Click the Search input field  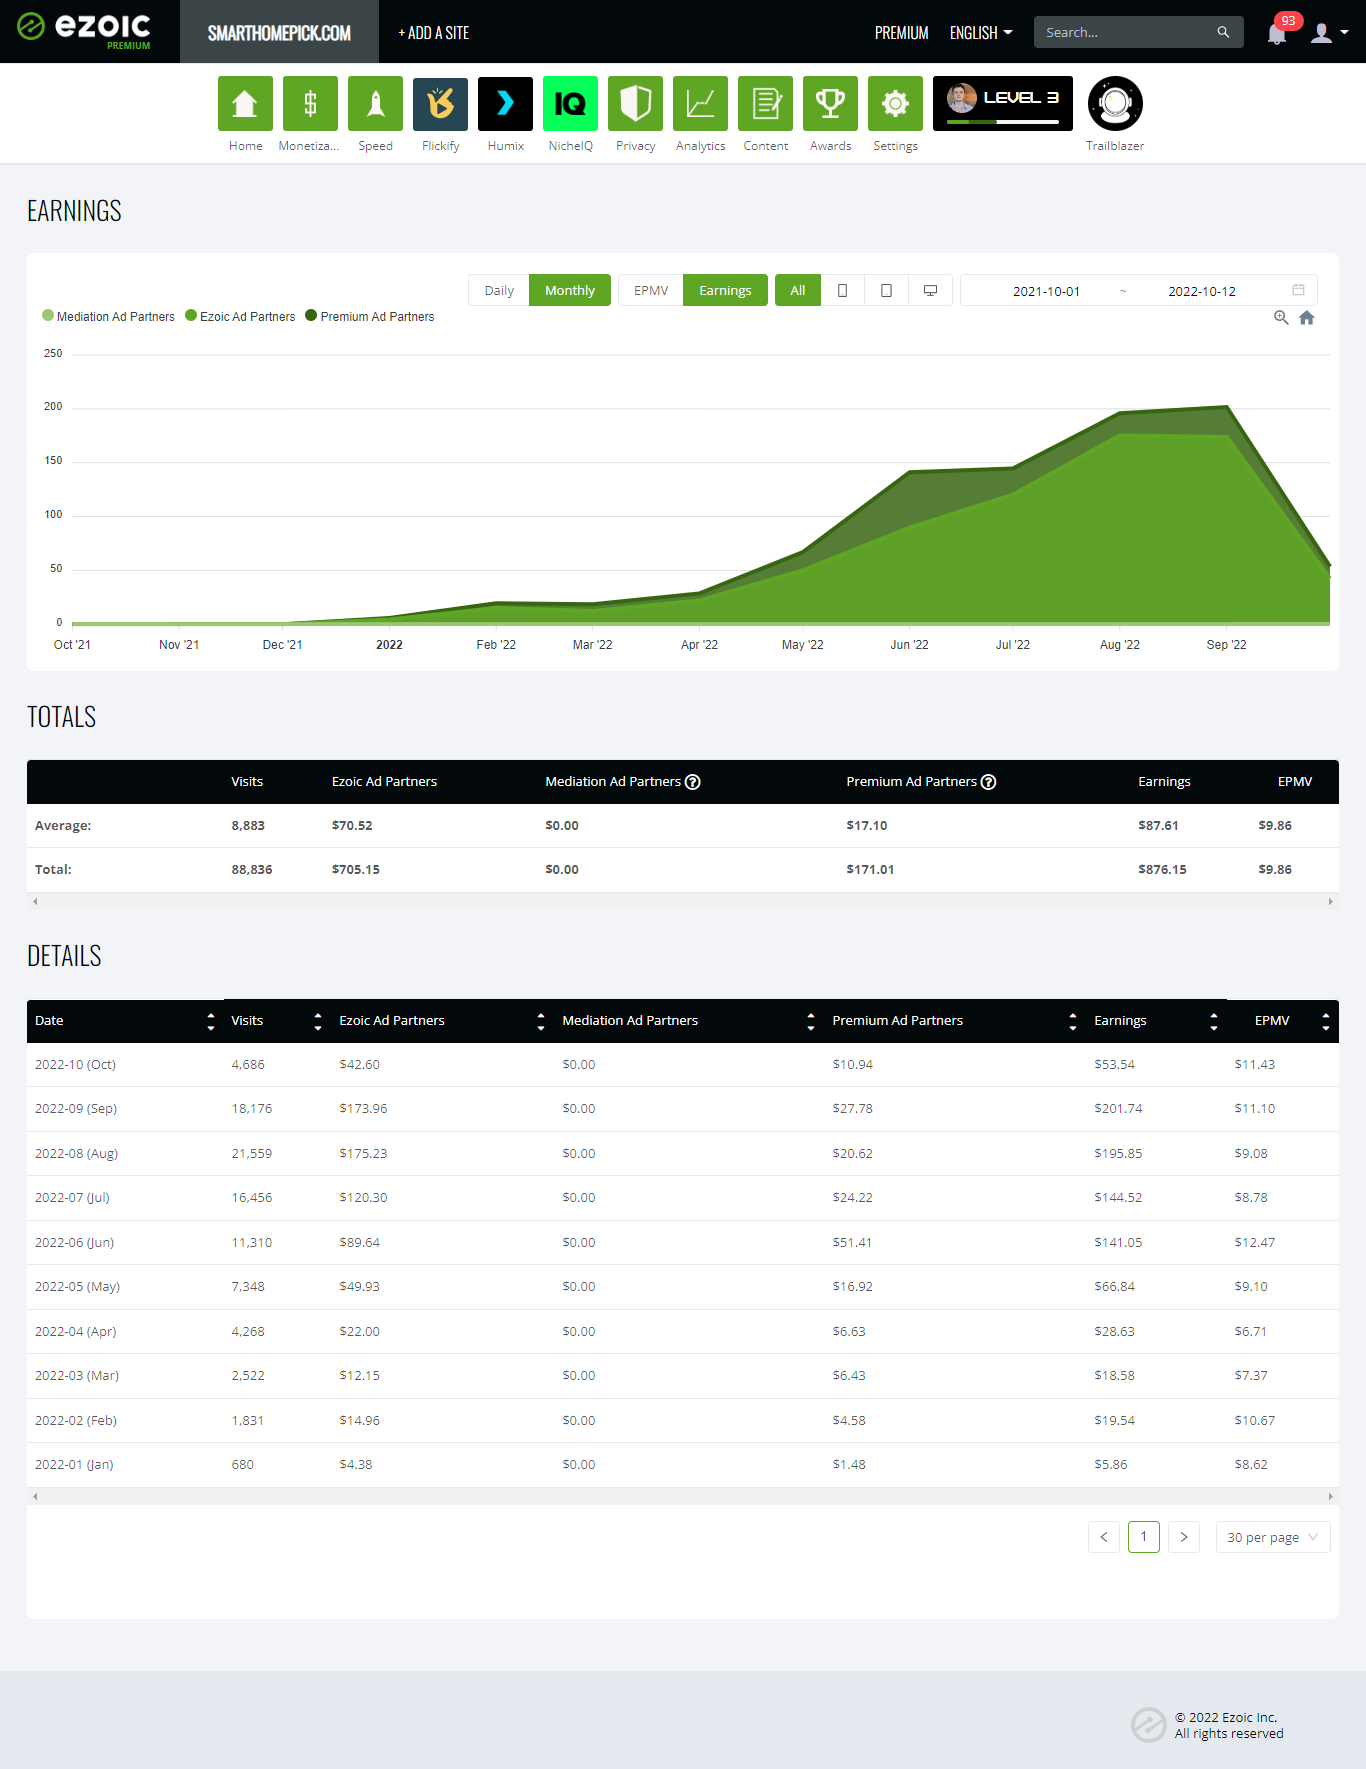tap(1124, 32)
